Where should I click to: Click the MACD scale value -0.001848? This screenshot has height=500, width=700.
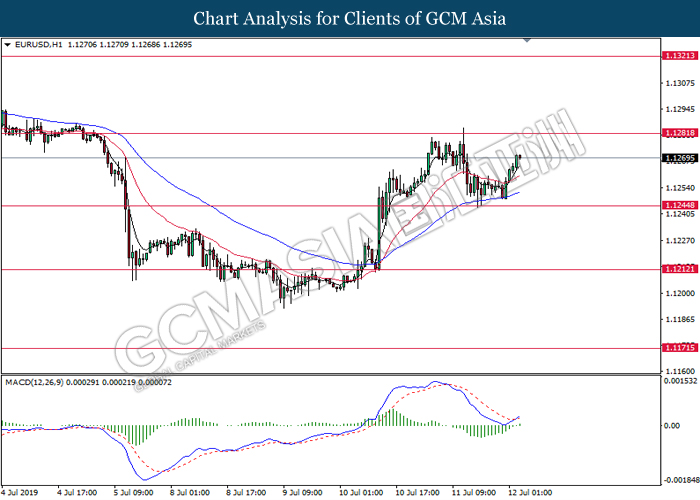point(681,480)
